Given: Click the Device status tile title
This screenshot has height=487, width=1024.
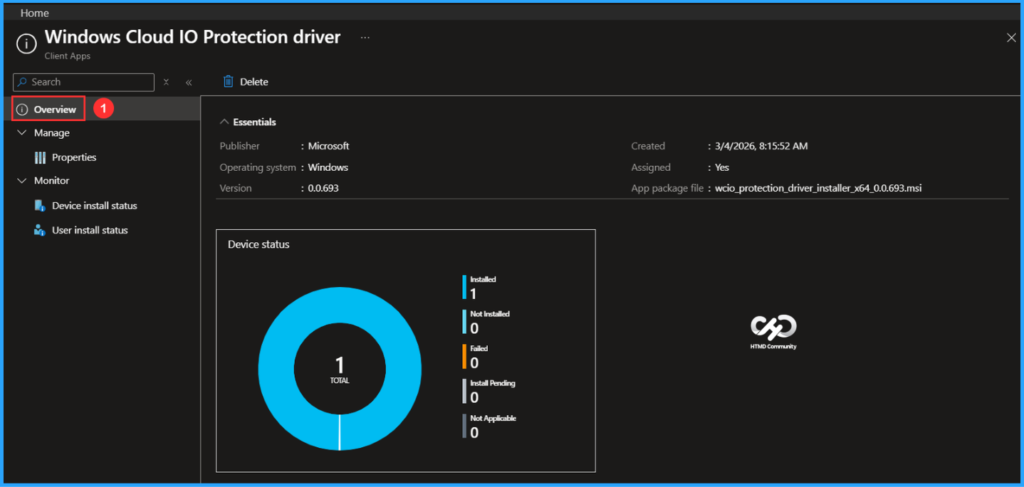Looking at the screenshot, I should 259,244.
